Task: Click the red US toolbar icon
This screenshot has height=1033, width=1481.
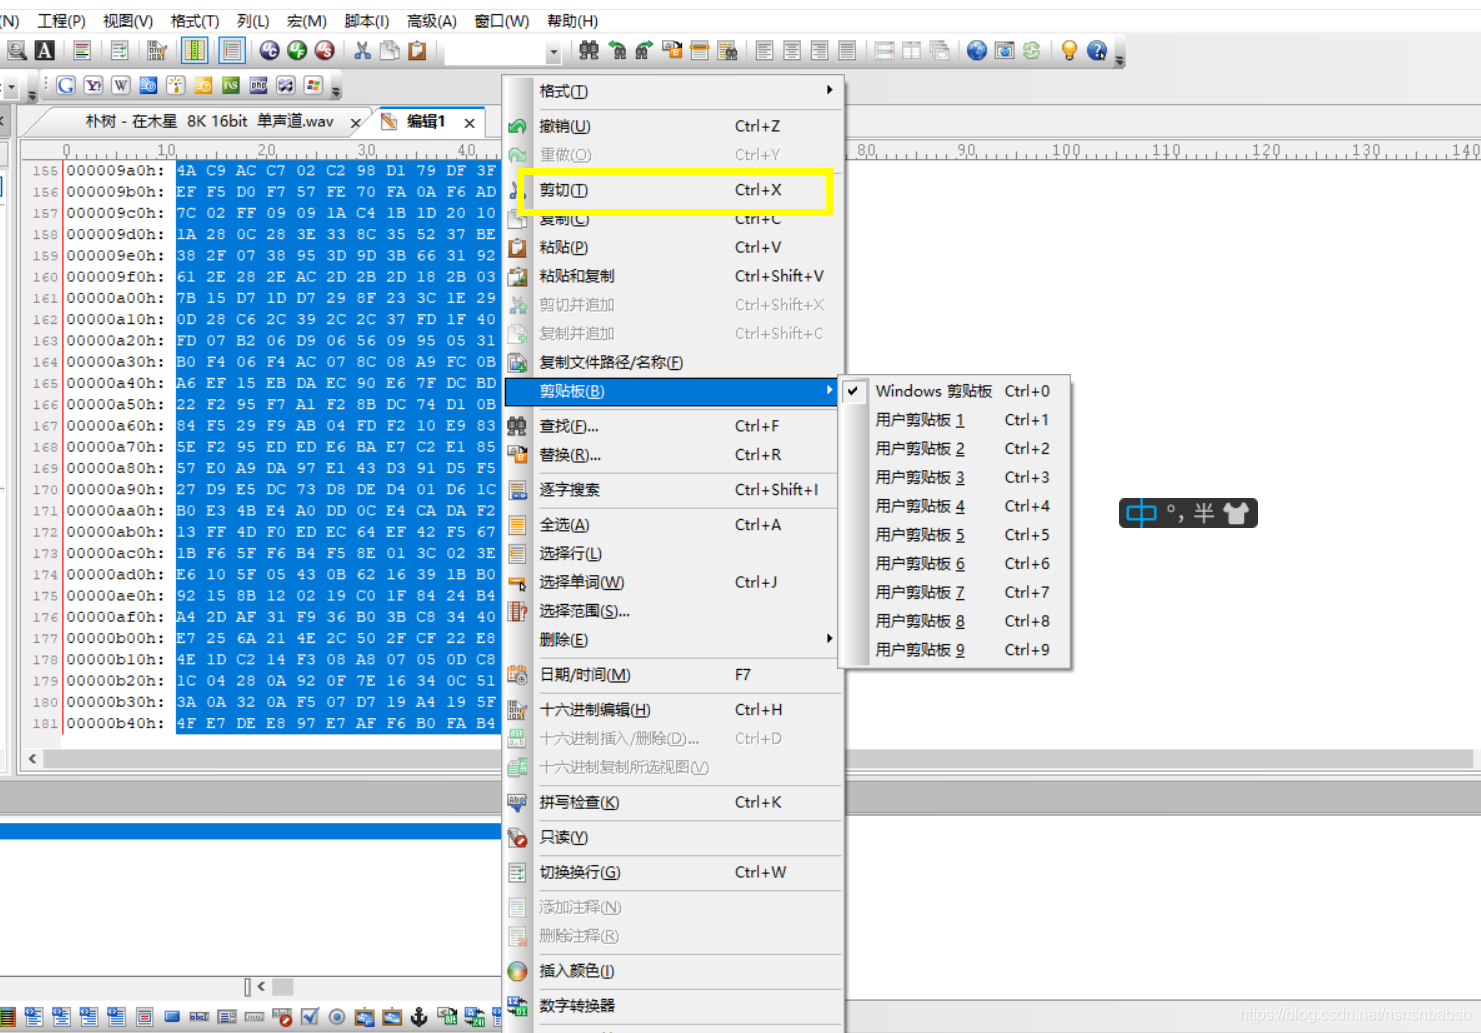Action: click(x=325, y=50)
